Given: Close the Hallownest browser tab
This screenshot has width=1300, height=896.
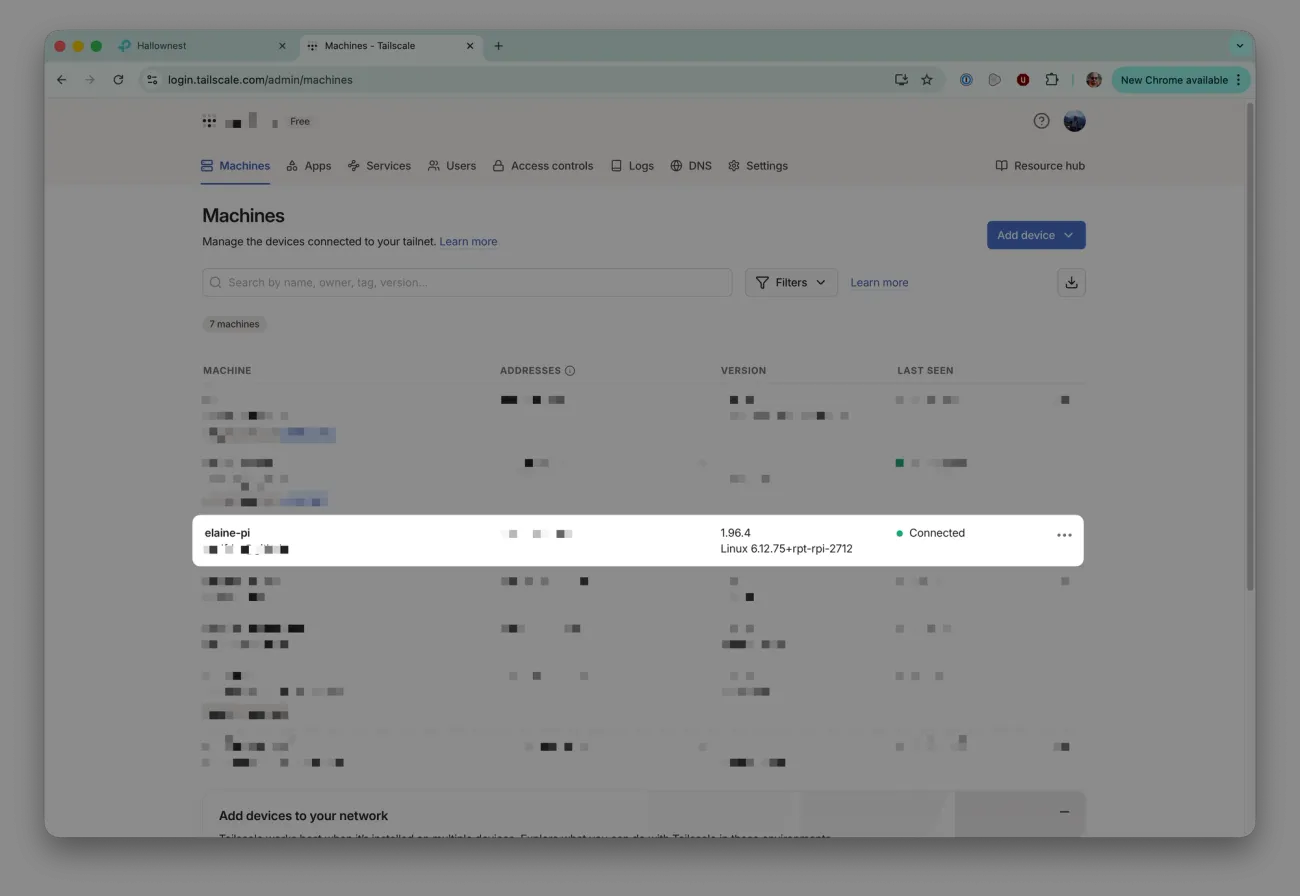Looking at the screenshot, I should click(282, 46).
